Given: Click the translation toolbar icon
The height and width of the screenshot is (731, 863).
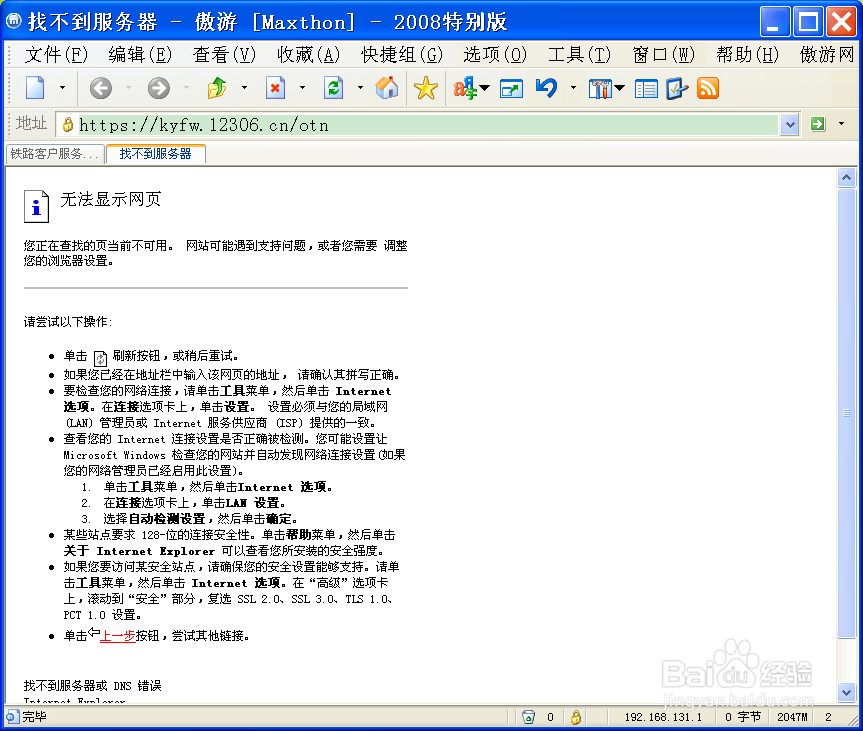Looking at the screenshot, I should coord(465,88).
